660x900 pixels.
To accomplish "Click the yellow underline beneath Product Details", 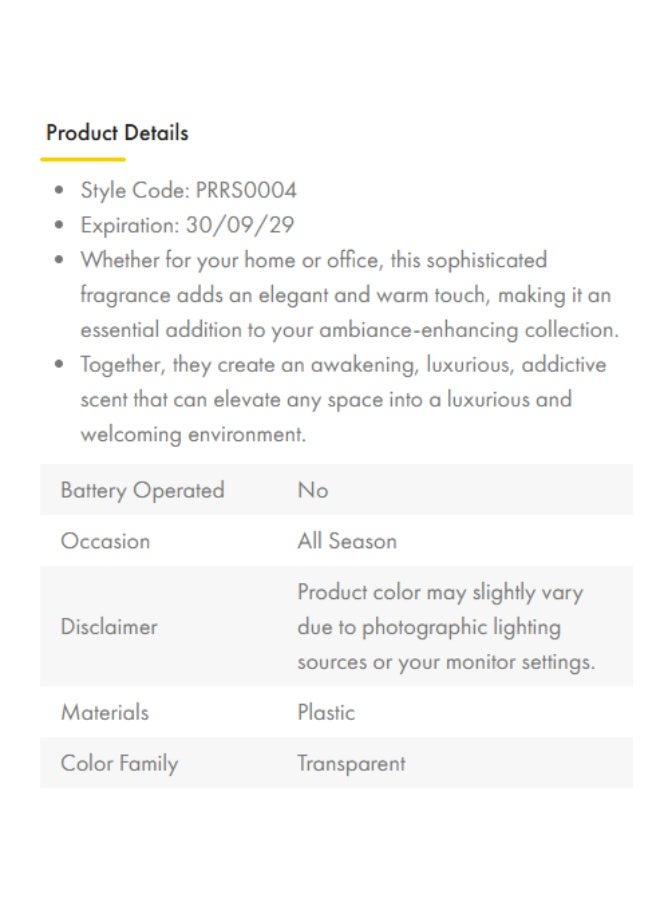I will click(83, 159).
